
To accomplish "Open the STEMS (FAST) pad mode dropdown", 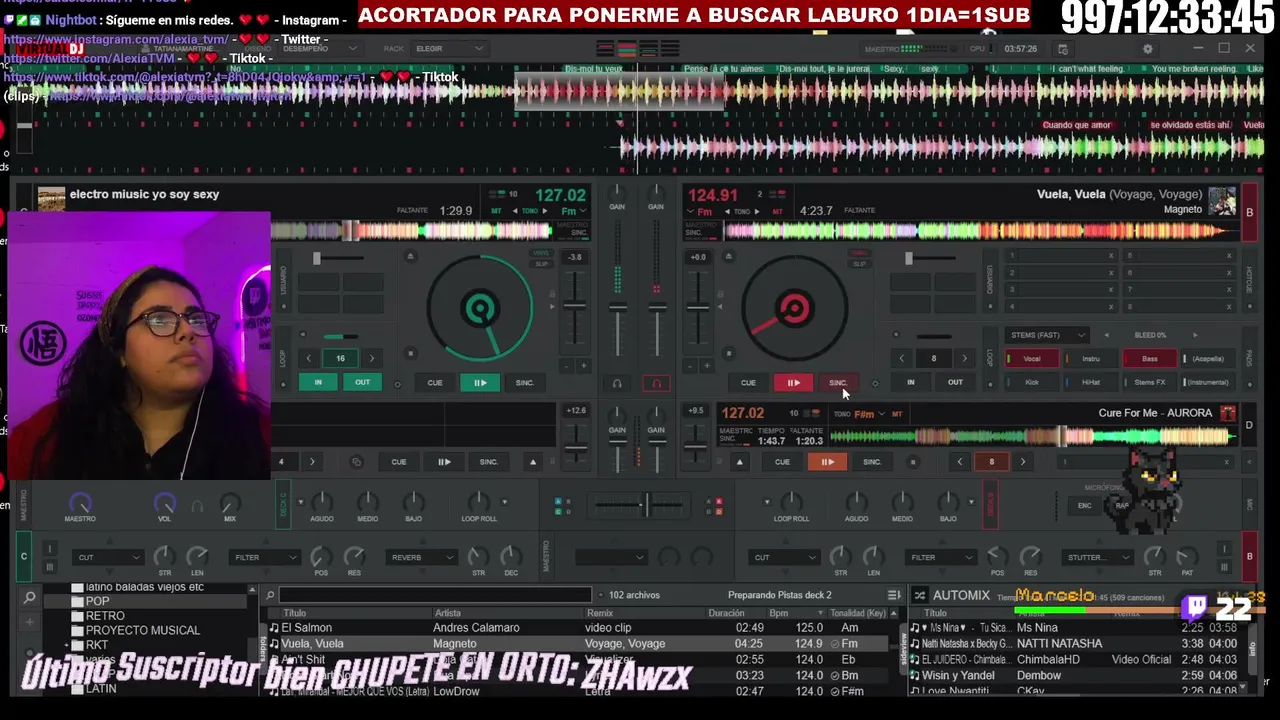I will pyautogui.click(x=1047, y=335).
